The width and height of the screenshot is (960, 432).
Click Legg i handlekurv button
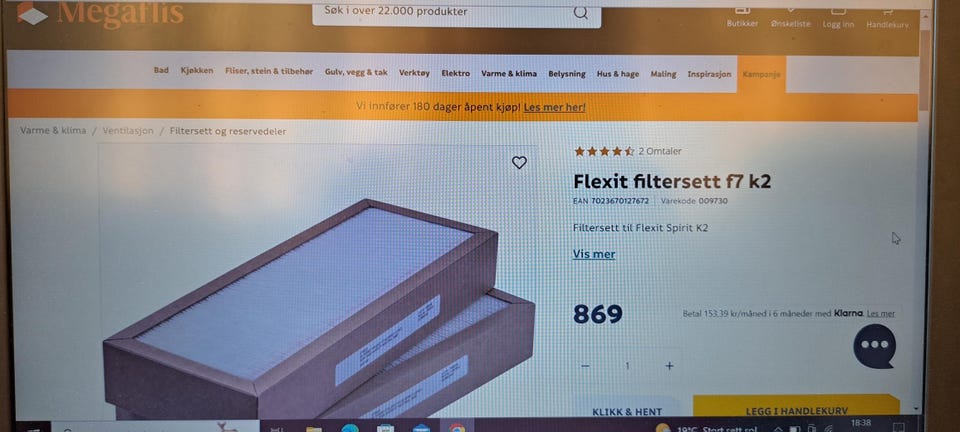797,408
